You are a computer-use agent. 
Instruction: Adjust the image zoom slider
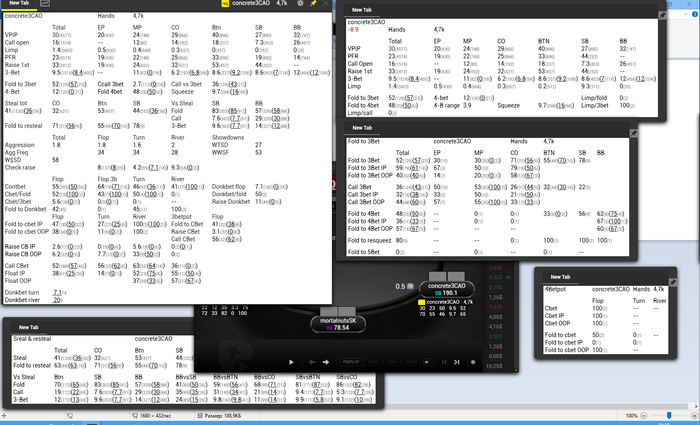669,416
